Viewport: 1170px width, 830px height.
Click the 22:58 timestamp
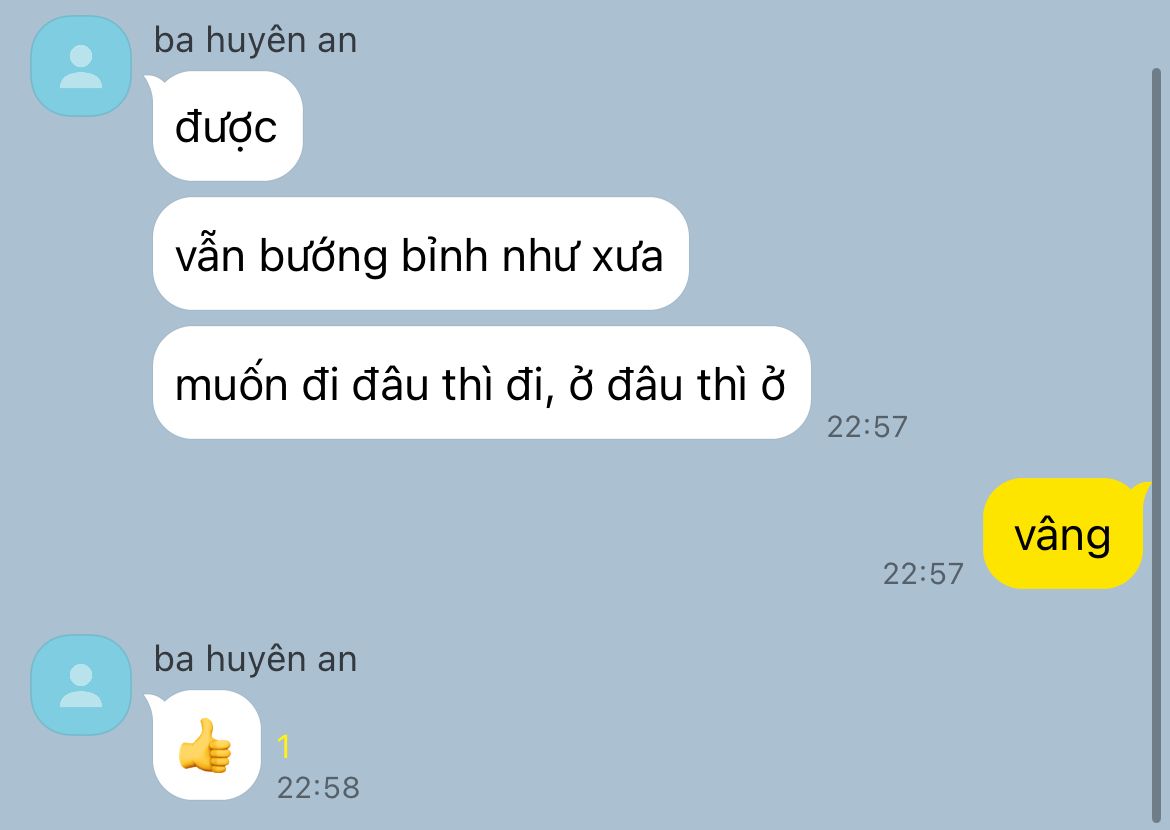319,787
